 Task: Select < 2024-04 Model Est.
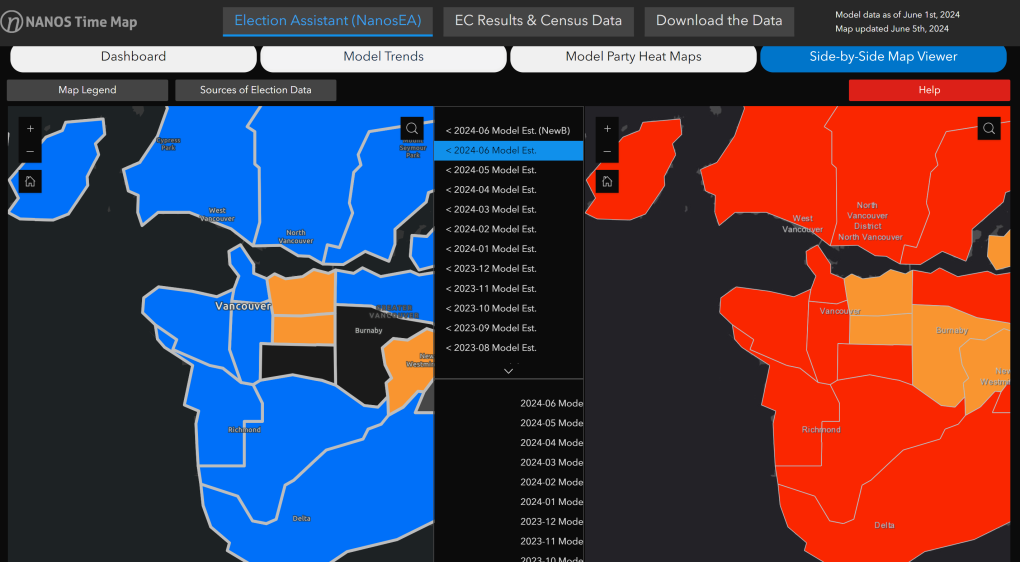pyautogui.click(x=508, y=190)
